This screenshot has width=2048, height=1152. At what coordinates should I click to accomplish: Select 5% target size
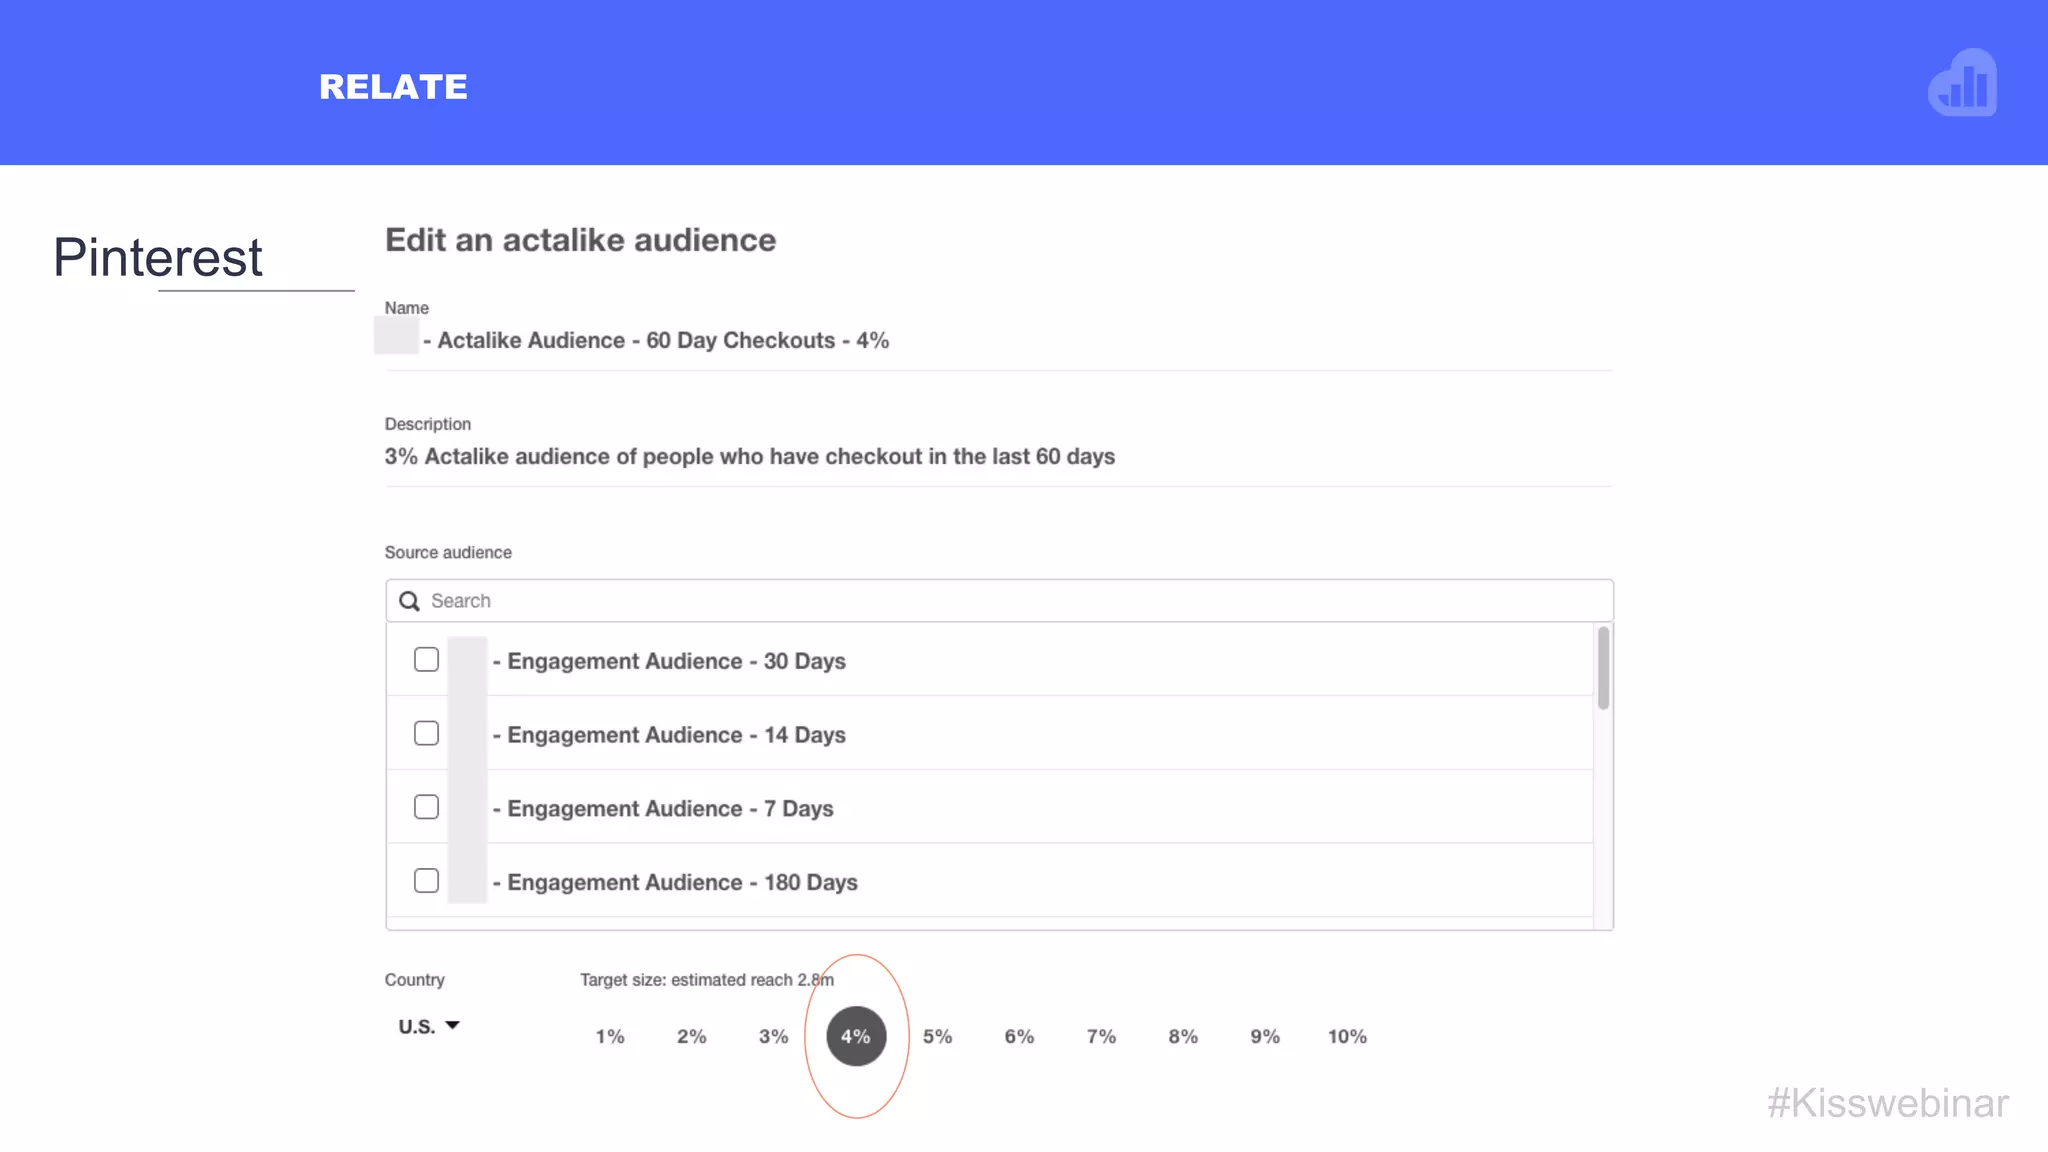click(x=938, y=1037)
